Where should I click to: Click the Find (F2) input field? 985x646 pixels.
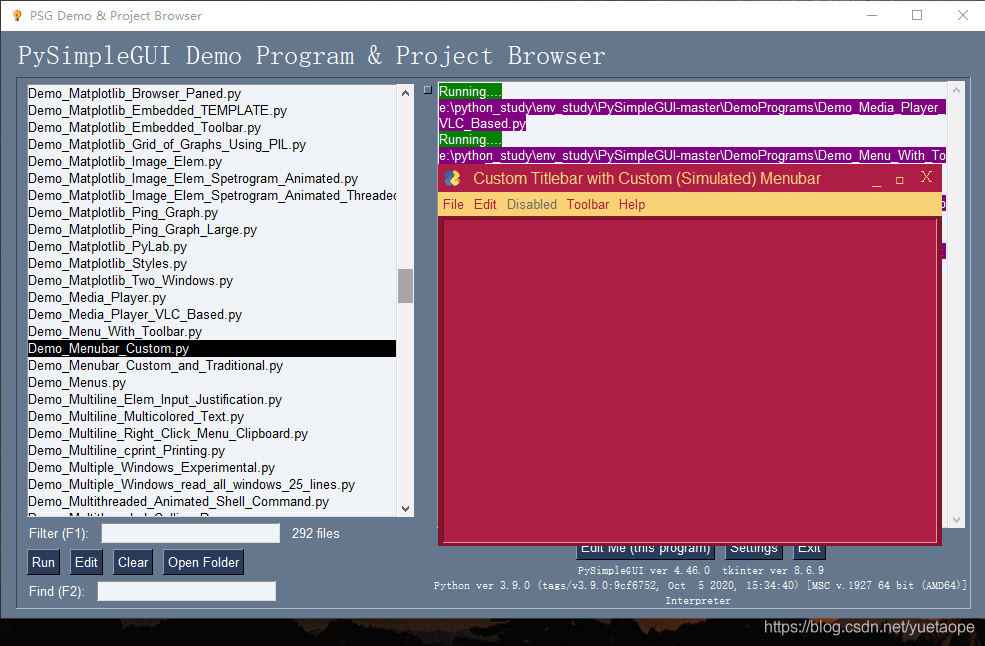(187, 591)
